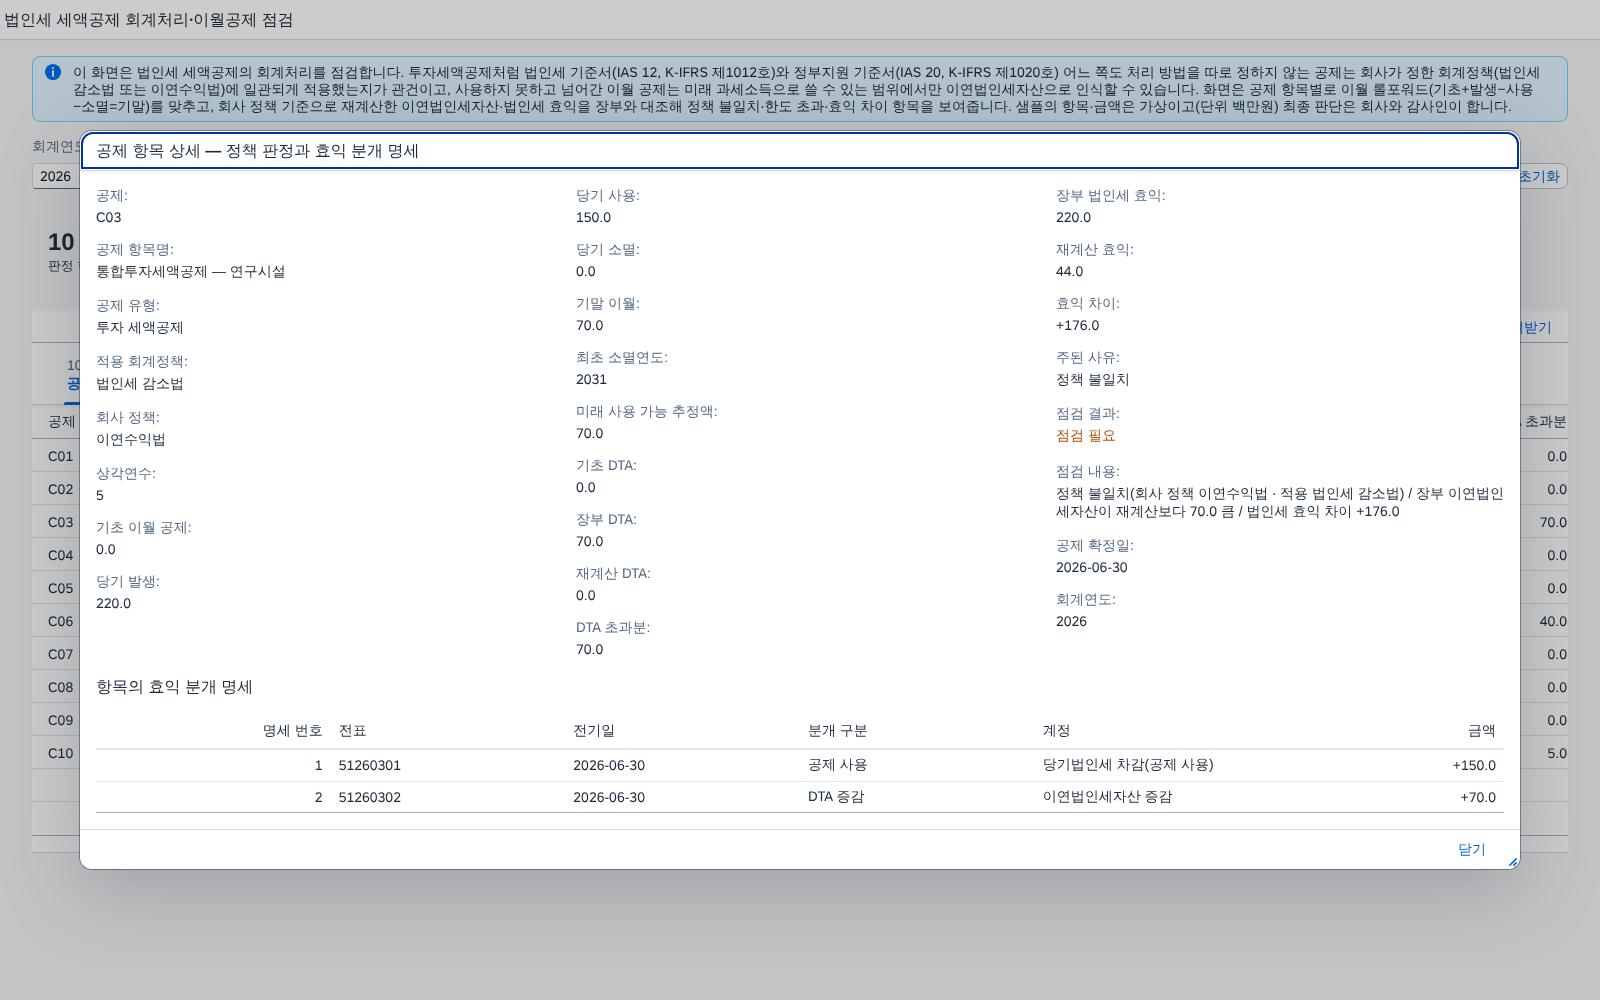Click the 점검 내용 description text
Image resolution: width=1600 pixels, height=1000 pixels.
[x=1279, y=502]
